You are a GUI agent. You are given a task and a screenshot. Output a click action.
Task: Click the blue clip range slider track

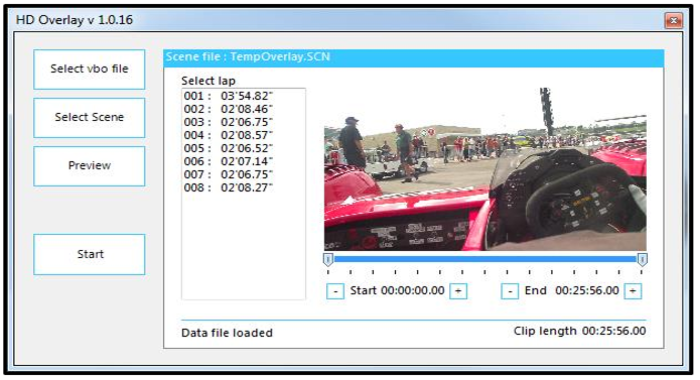(485, 259)
